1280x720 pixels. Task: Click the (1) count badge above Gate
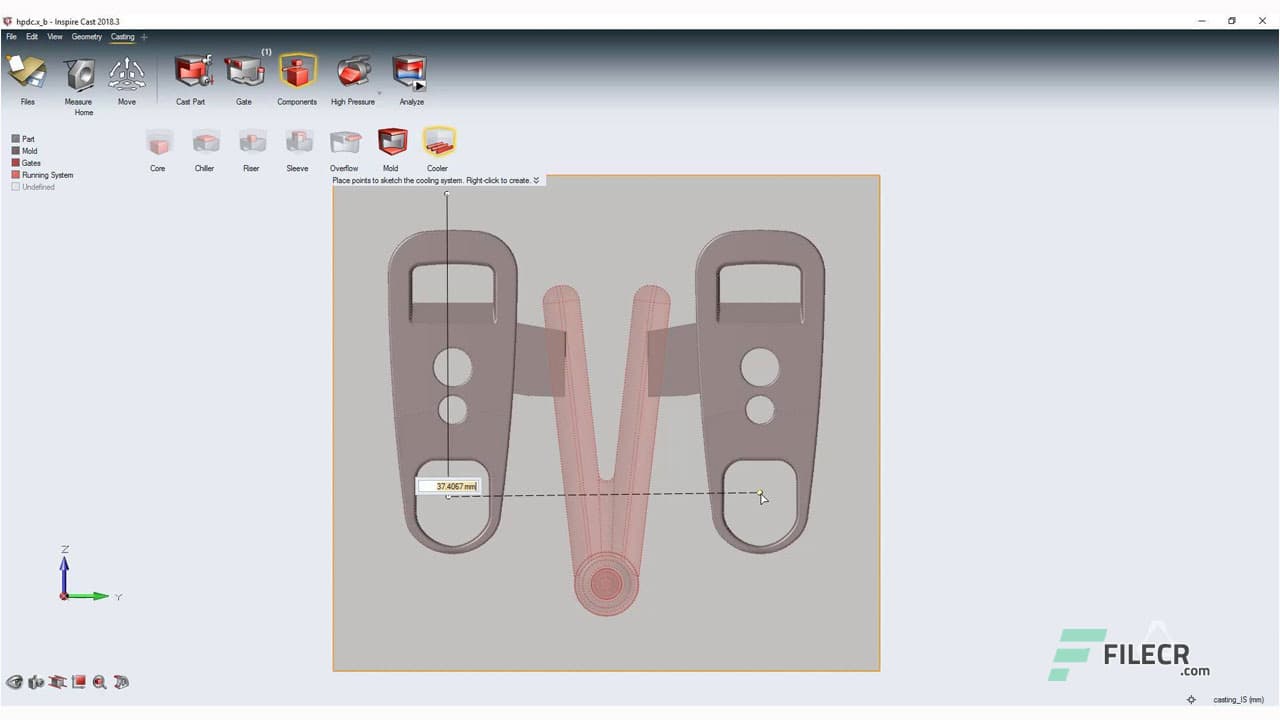click(x=267, y=52)
